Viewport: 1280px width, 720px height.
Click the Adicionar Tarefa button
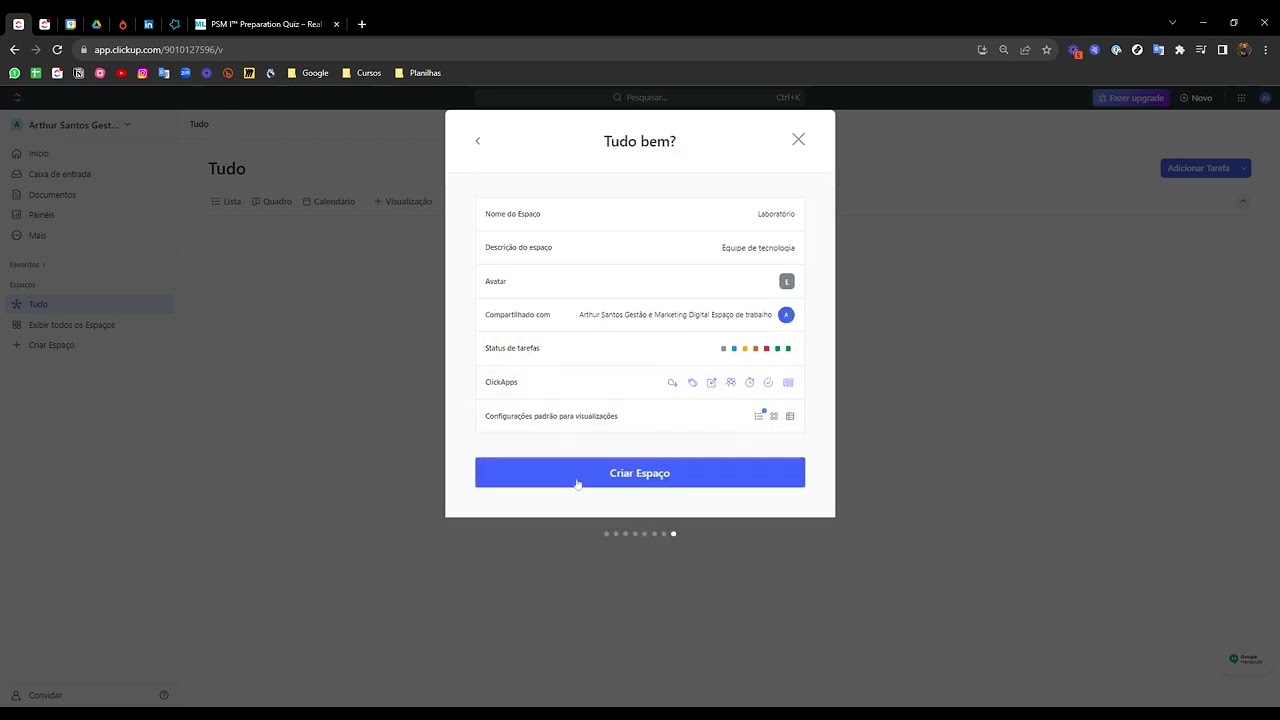pyautogui.click(x=1198, y=168)
